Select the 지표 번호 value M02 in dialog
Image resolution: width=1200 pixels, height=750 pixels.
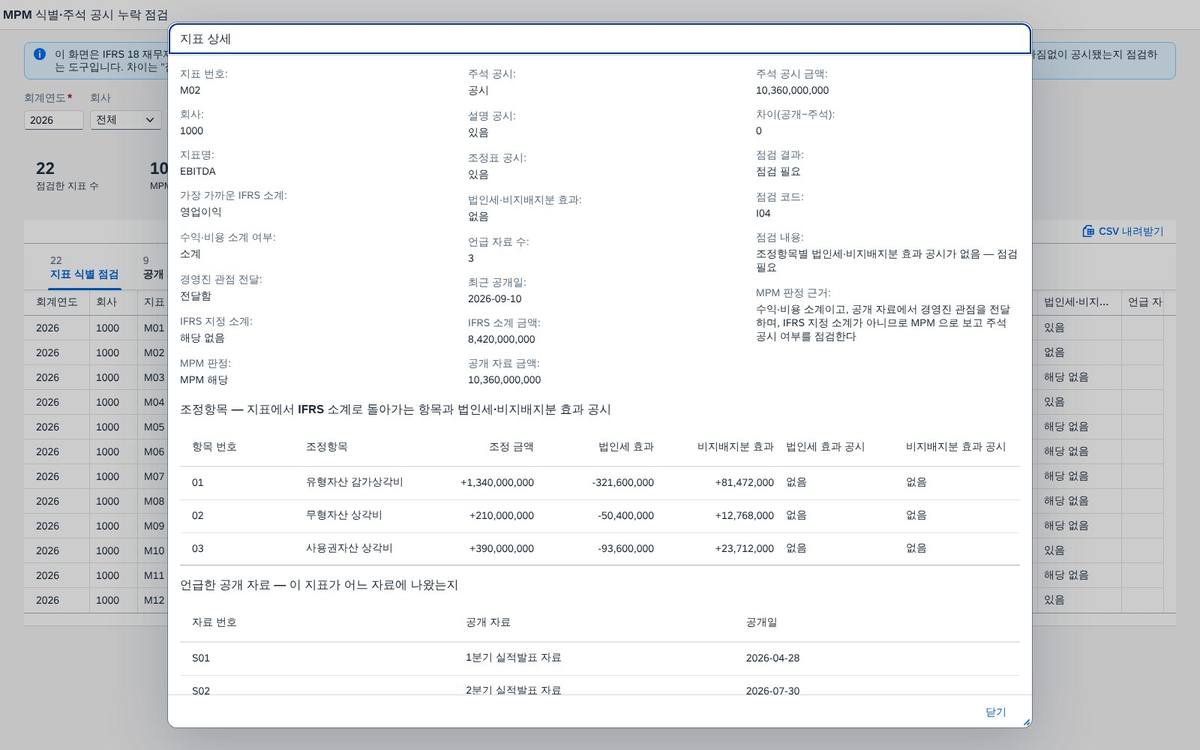tap(190, 90)
